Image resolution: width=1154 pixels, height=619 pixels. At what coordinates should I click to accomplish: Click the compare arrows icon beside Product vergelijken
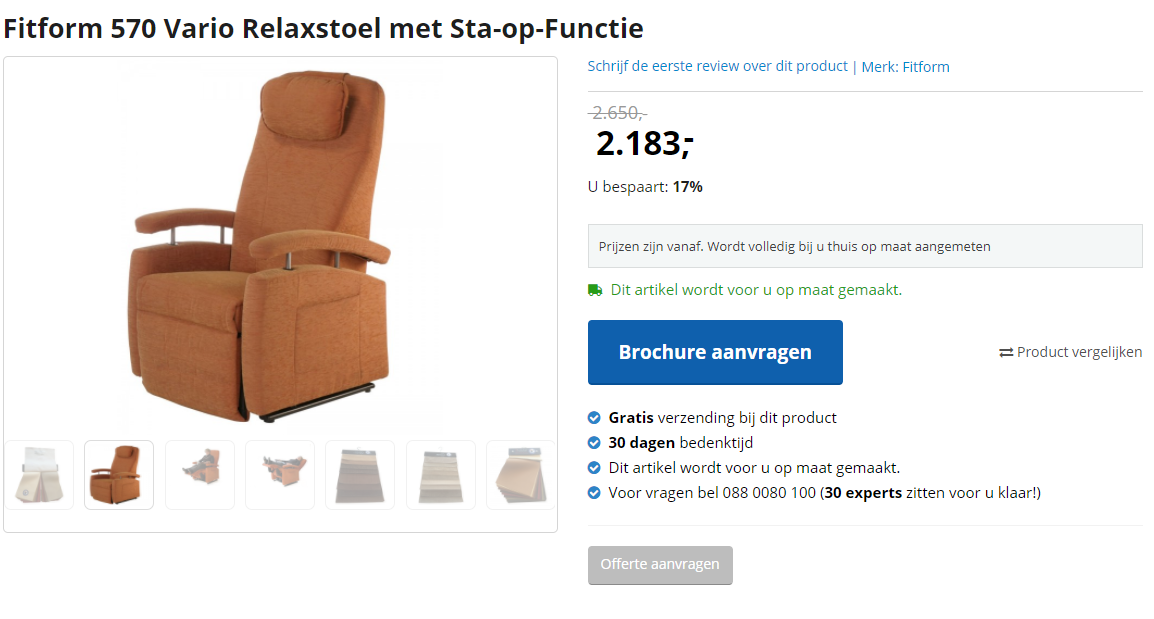pyautogui.click(x=1006, y=352)
